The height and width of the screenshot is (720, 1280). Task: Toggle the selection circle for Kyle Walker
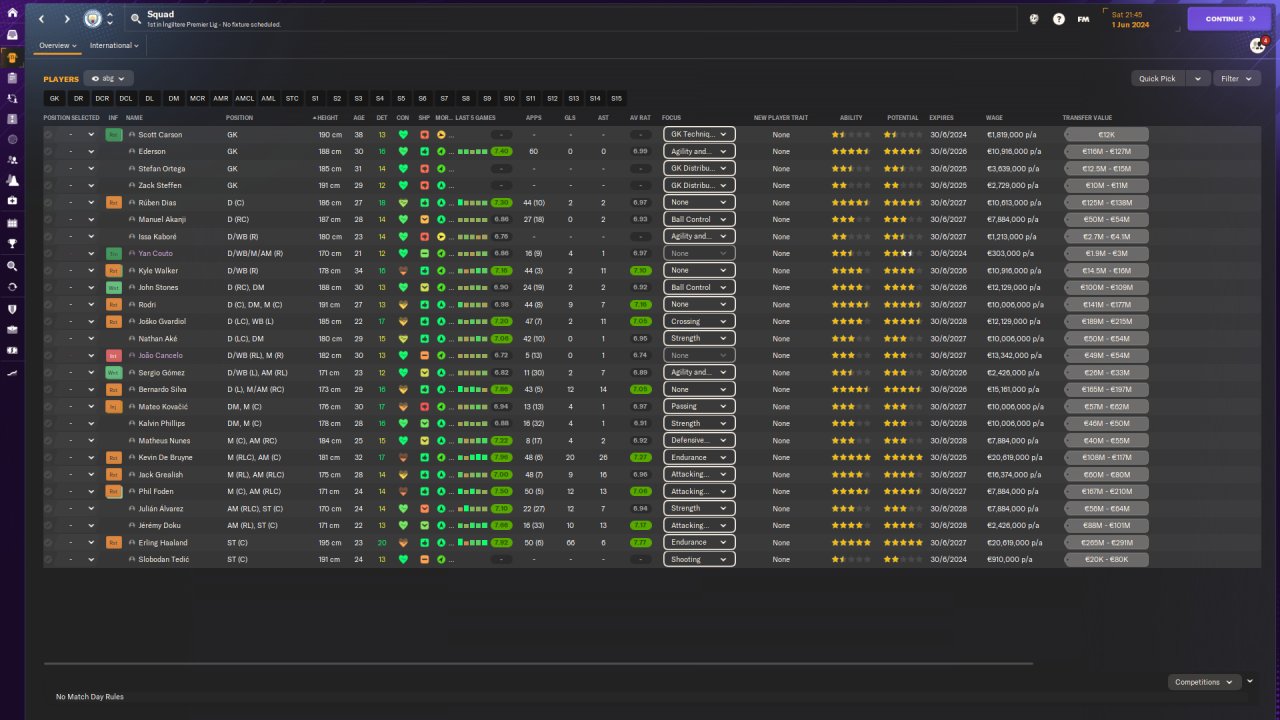point(48,270)
